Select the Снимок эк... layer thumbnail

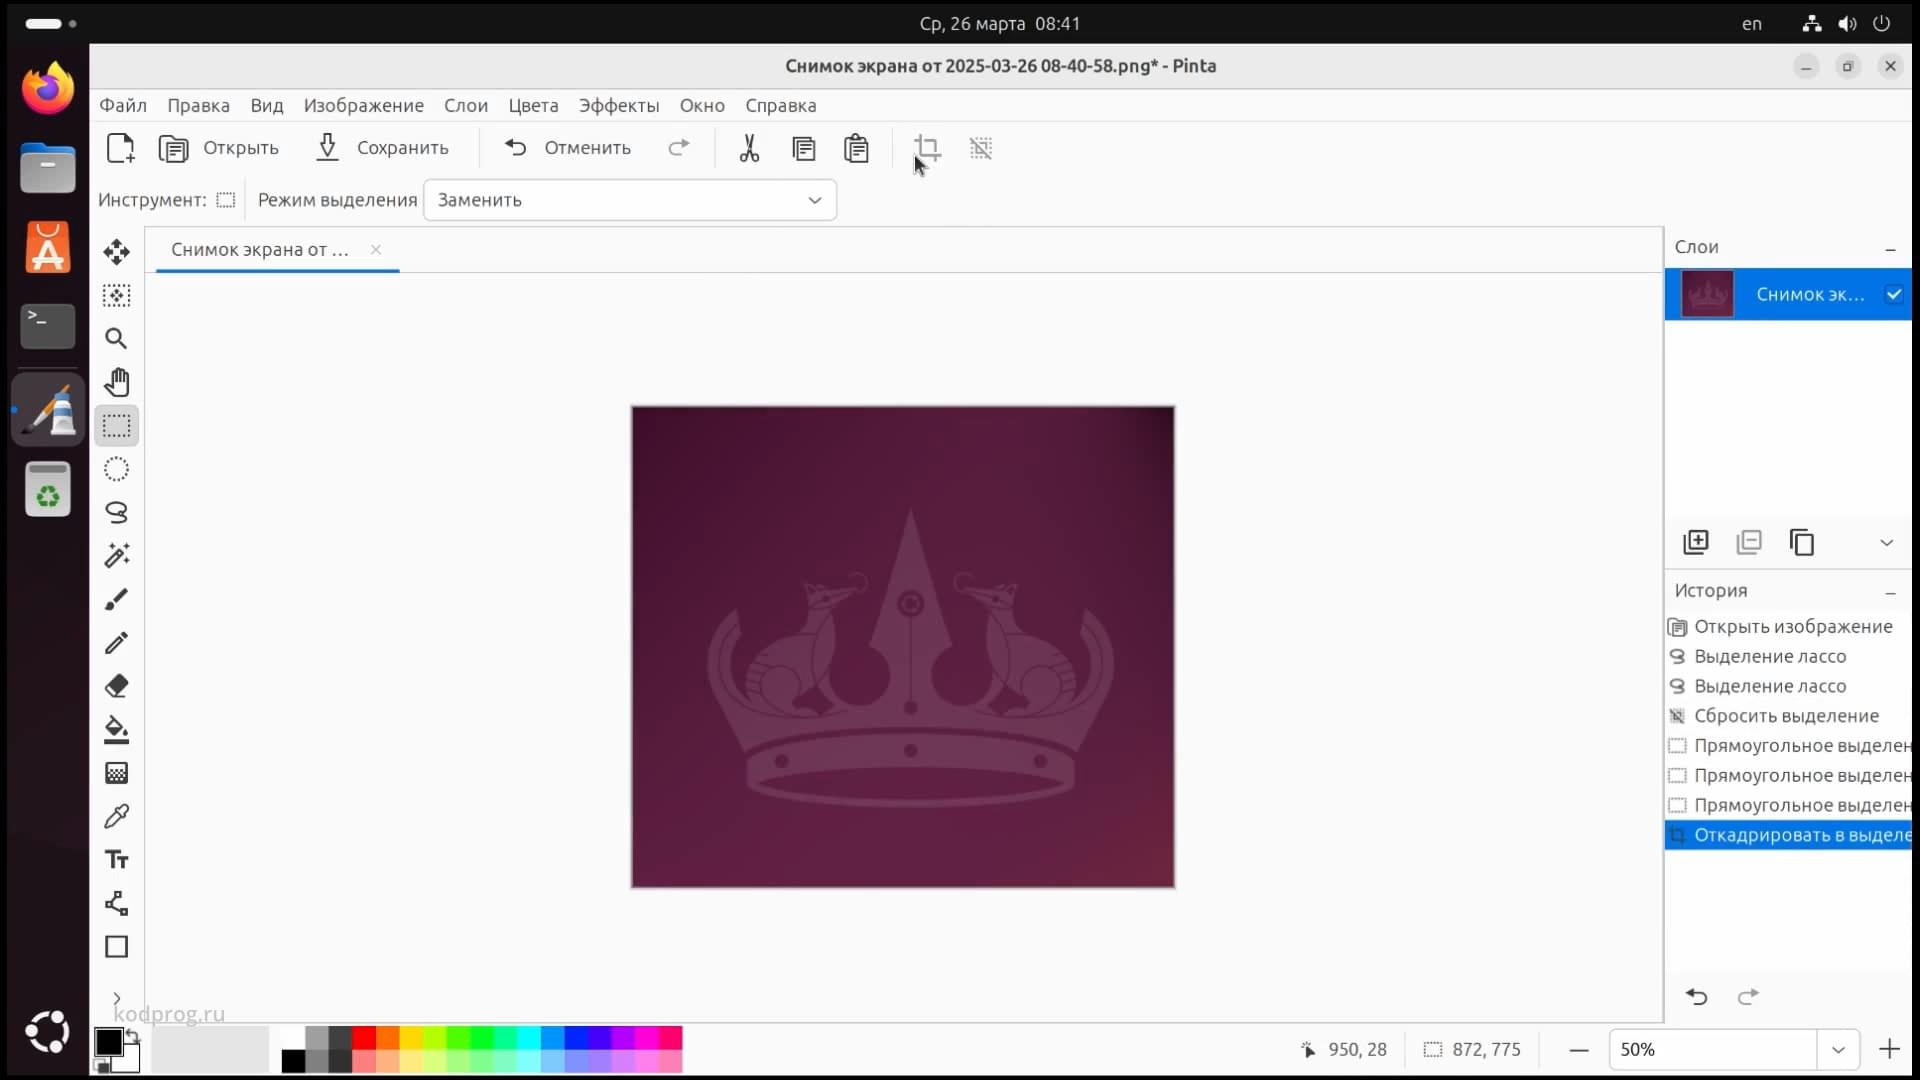1707,294
